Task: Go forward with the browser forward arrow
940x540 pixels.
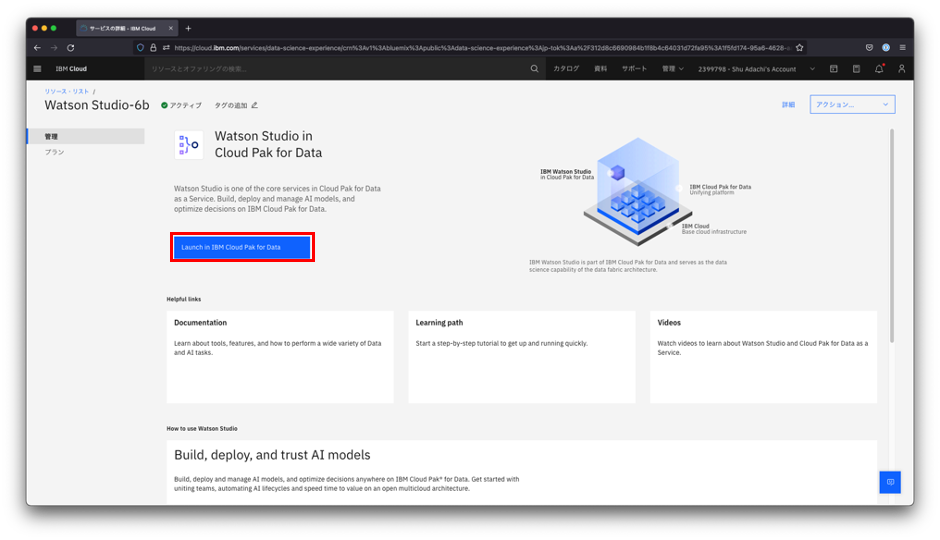Action: click(x=54, y=47)
